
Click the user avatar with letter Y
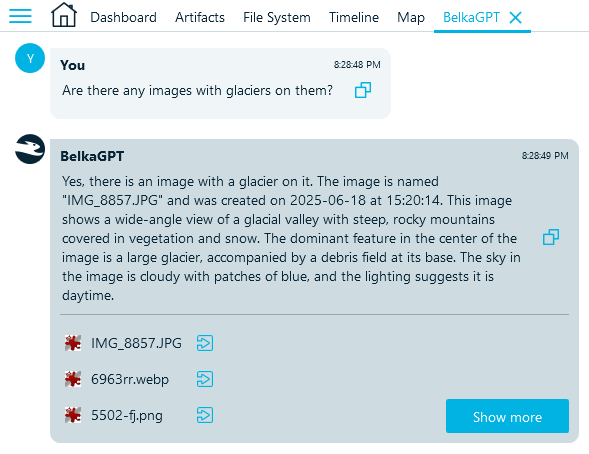pos(30,58)
